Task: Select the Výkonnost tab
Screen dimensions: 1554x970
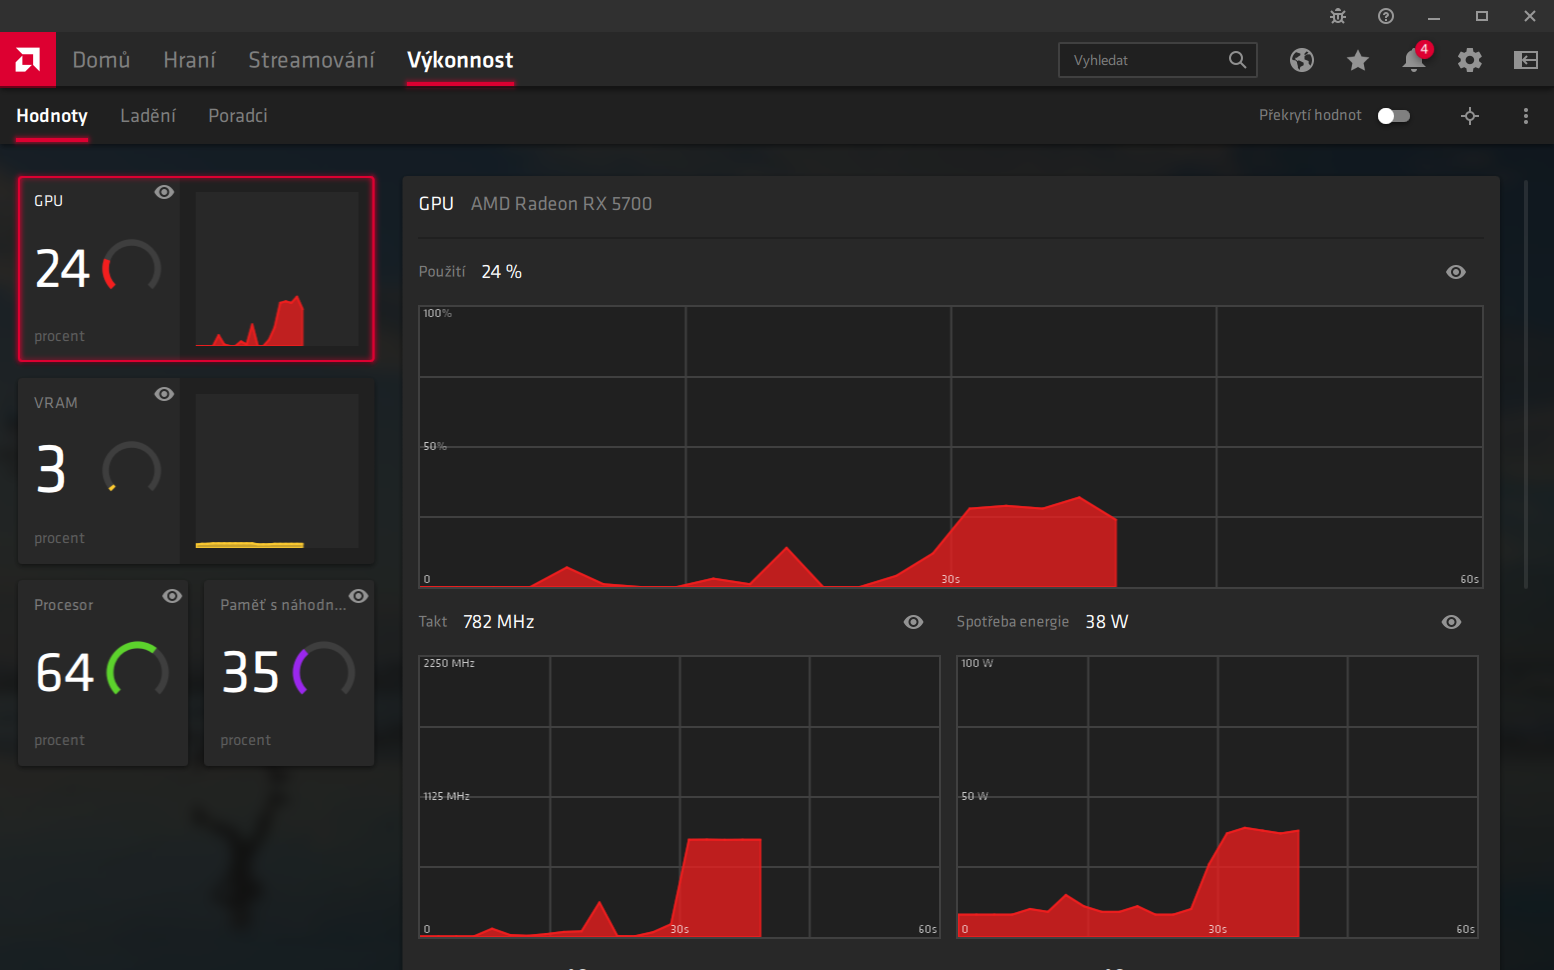Action: (x=460, y=60)
